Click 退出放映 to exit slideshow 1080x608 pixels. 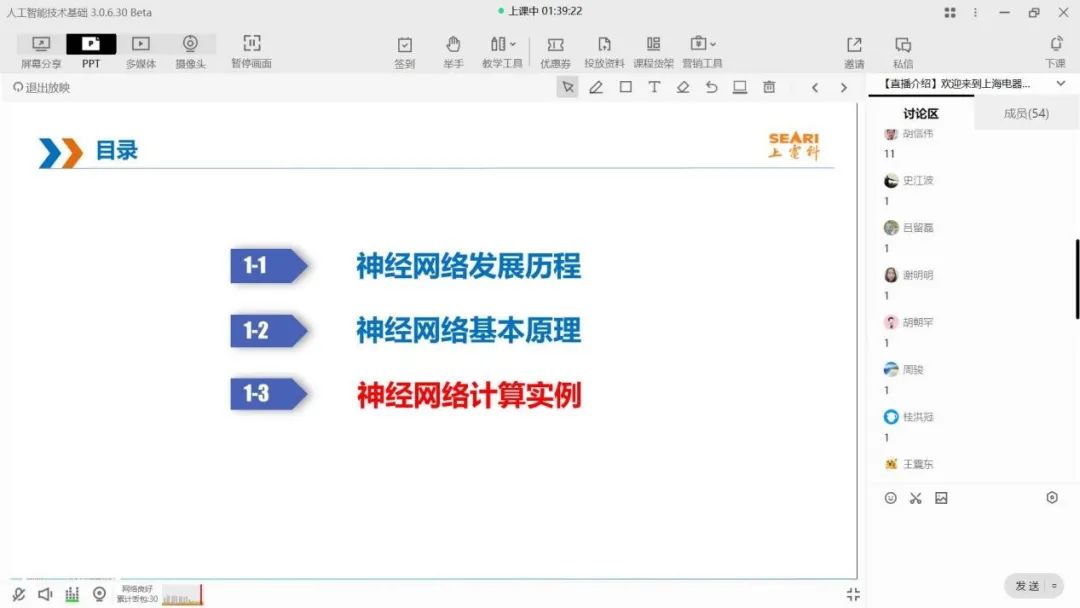(x=42, y=88)
